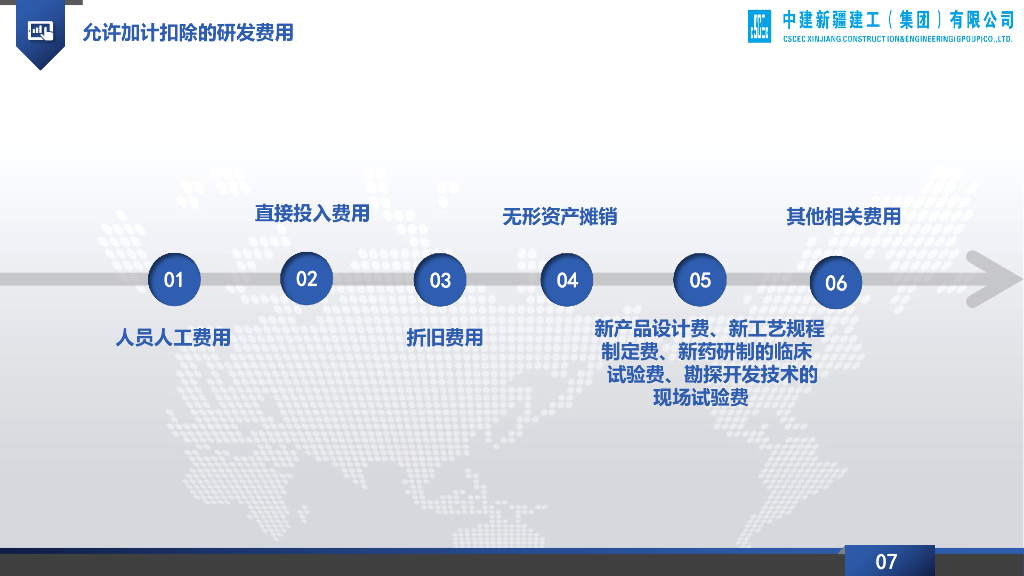
Task: Click the label 无形资产摊销
Action: pos(560,216)
